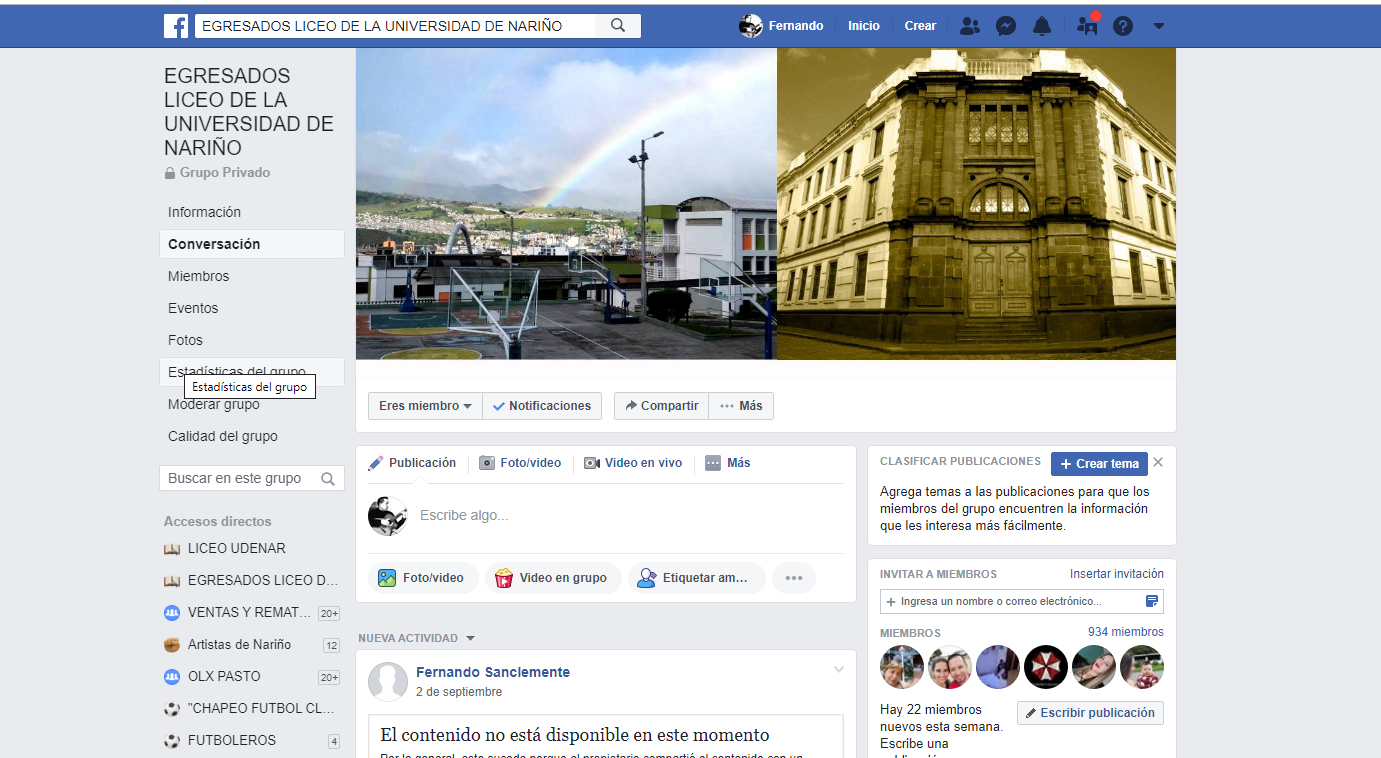
Task: Click the Facebook logo icon
Action: pos(176,26)
